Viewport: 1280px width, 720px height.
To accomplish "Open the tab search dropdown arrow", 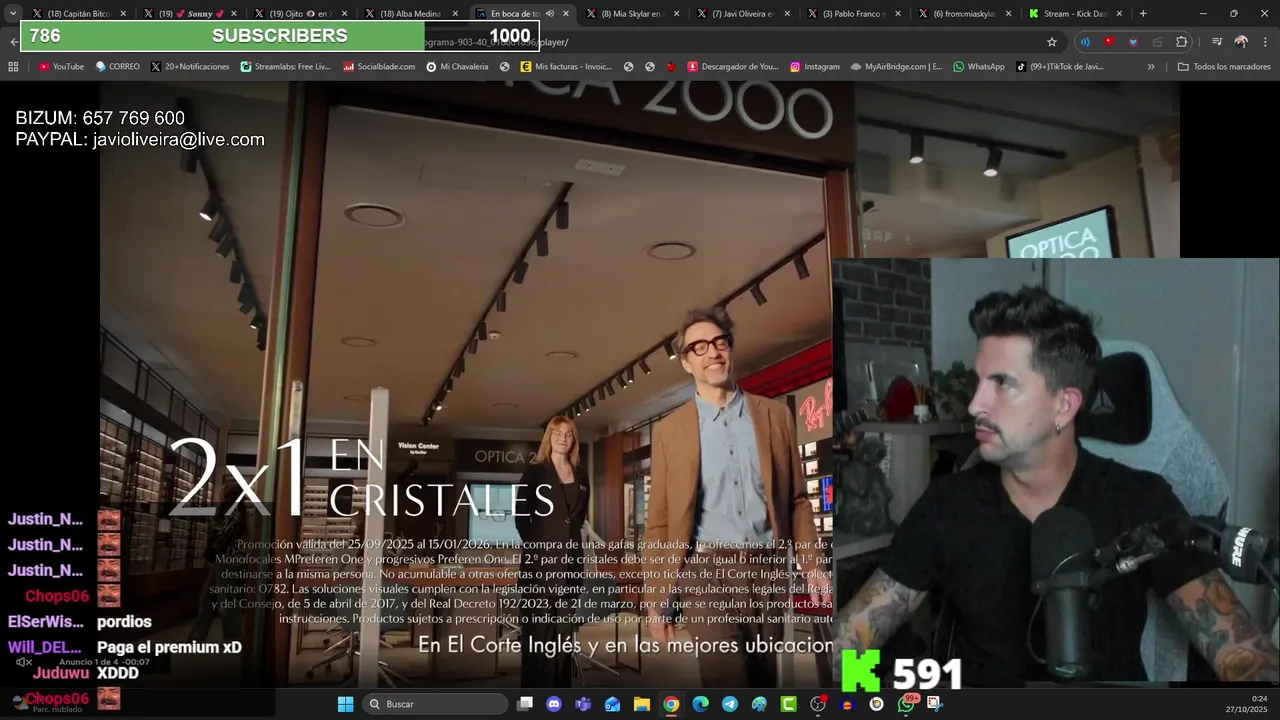I will tap(13, 13).
